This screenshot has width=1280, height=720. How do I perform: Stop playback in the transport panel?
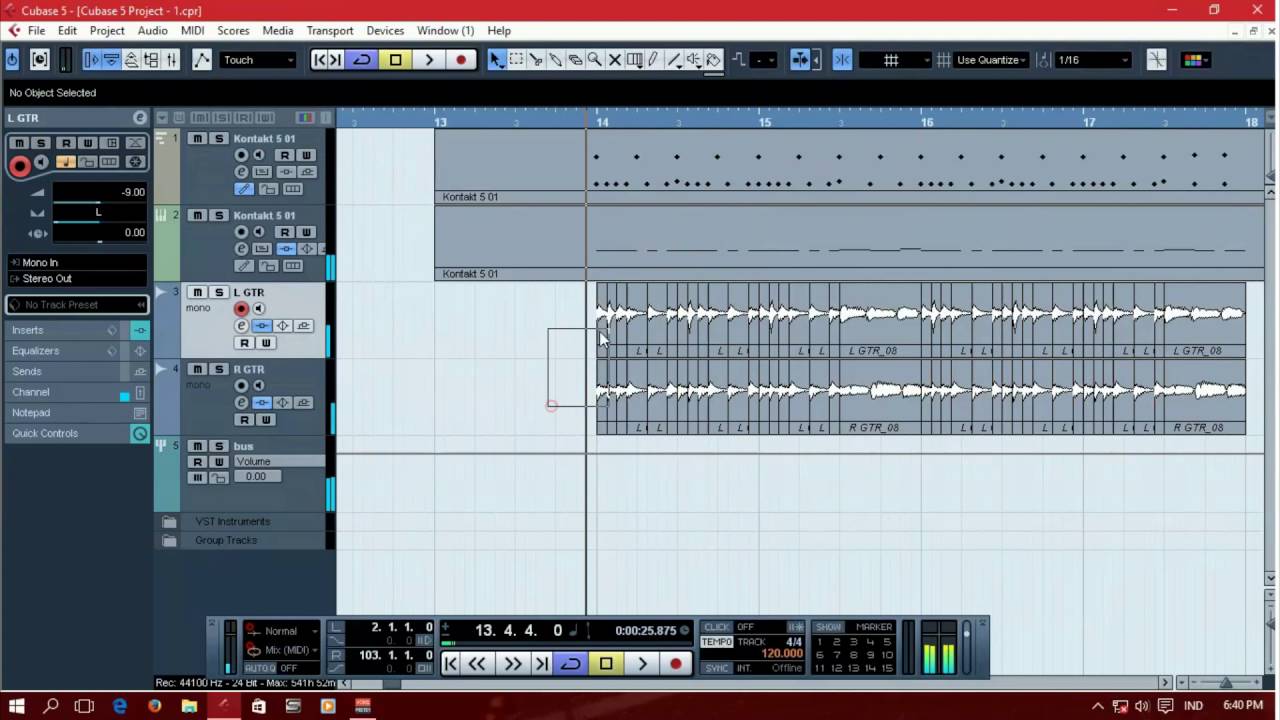[x=606, y=664]
